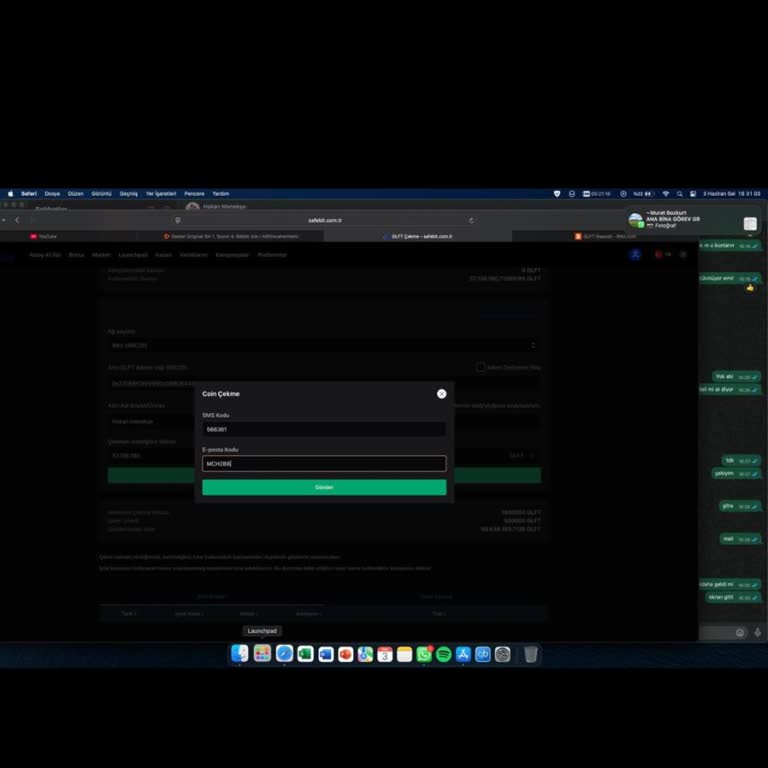Screen dimensions: 768x768
Task: Select the GLFT Çekme safebit tab
Action: 417,236
